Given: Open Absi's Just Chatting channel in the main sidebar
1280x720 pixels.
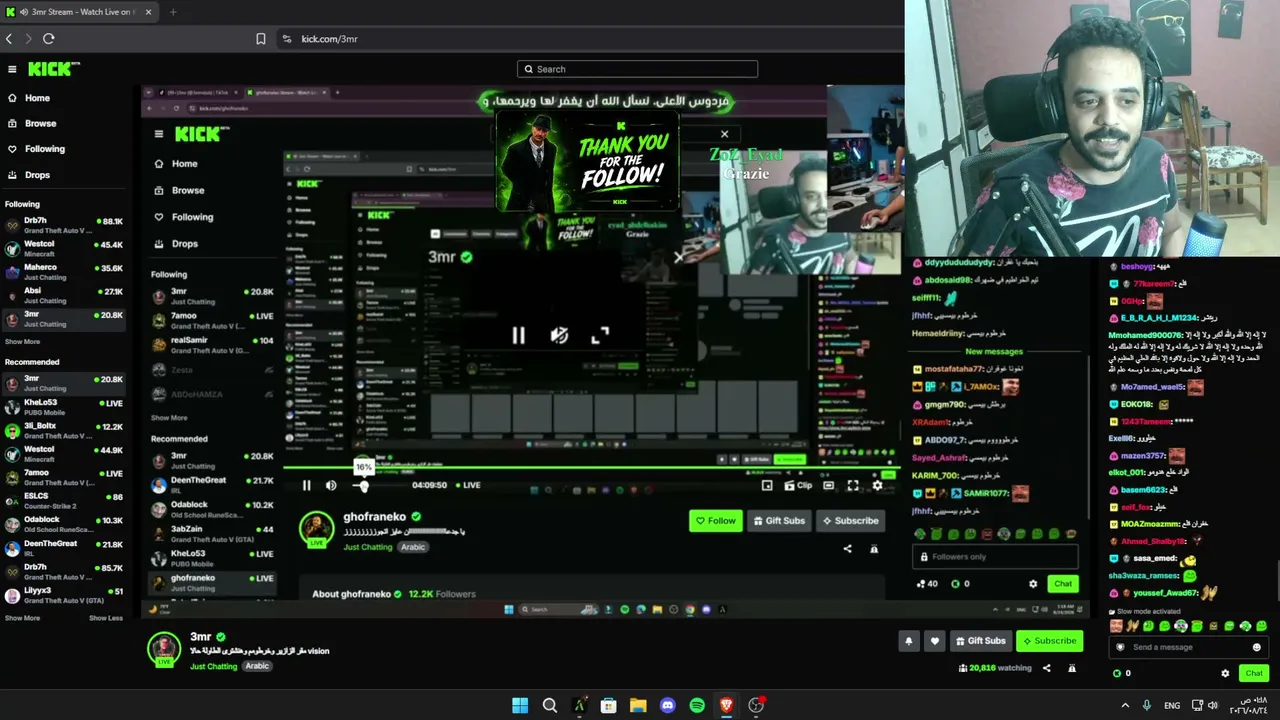Looking at the screenshot, I should [x=65, y=296].
